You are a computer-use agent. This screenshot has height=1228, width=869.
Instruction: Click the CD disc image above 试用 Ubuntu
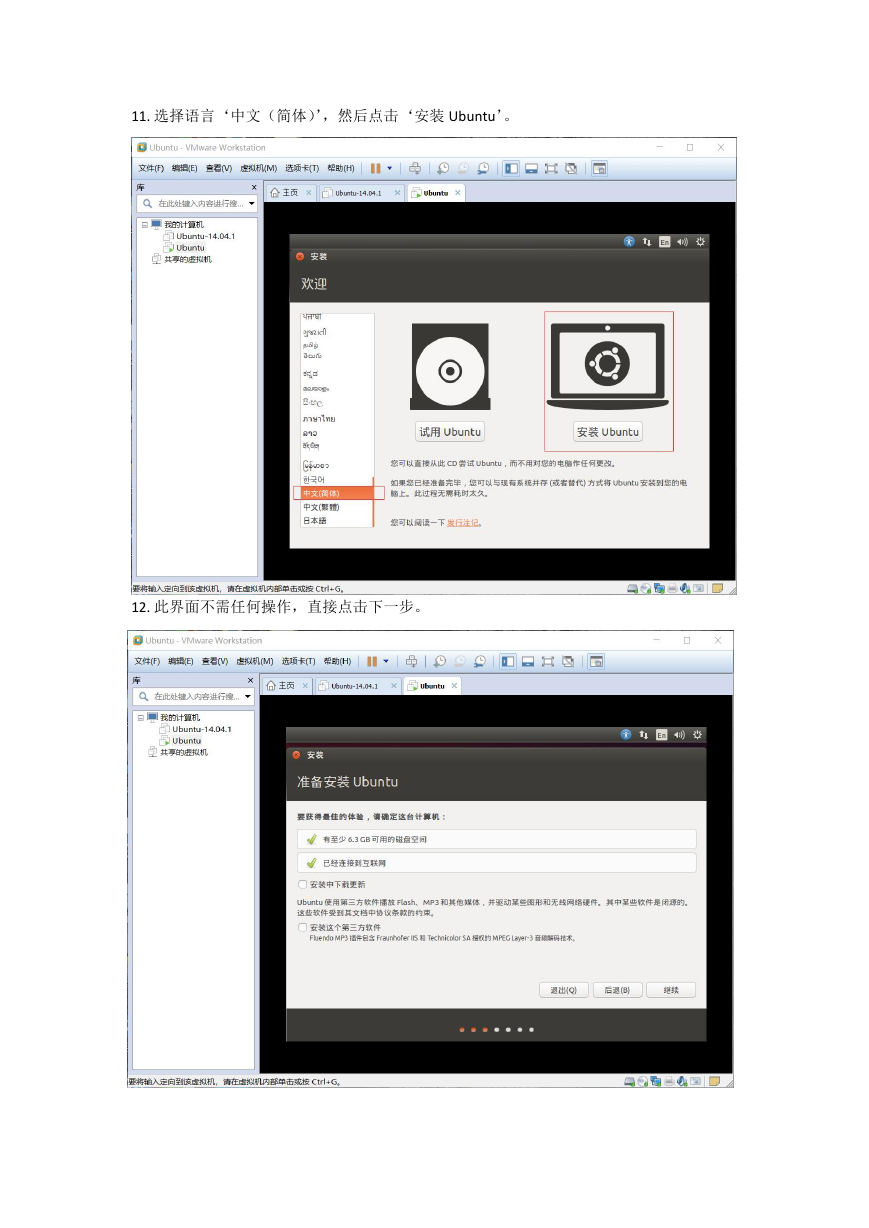[x=450, y=366]
